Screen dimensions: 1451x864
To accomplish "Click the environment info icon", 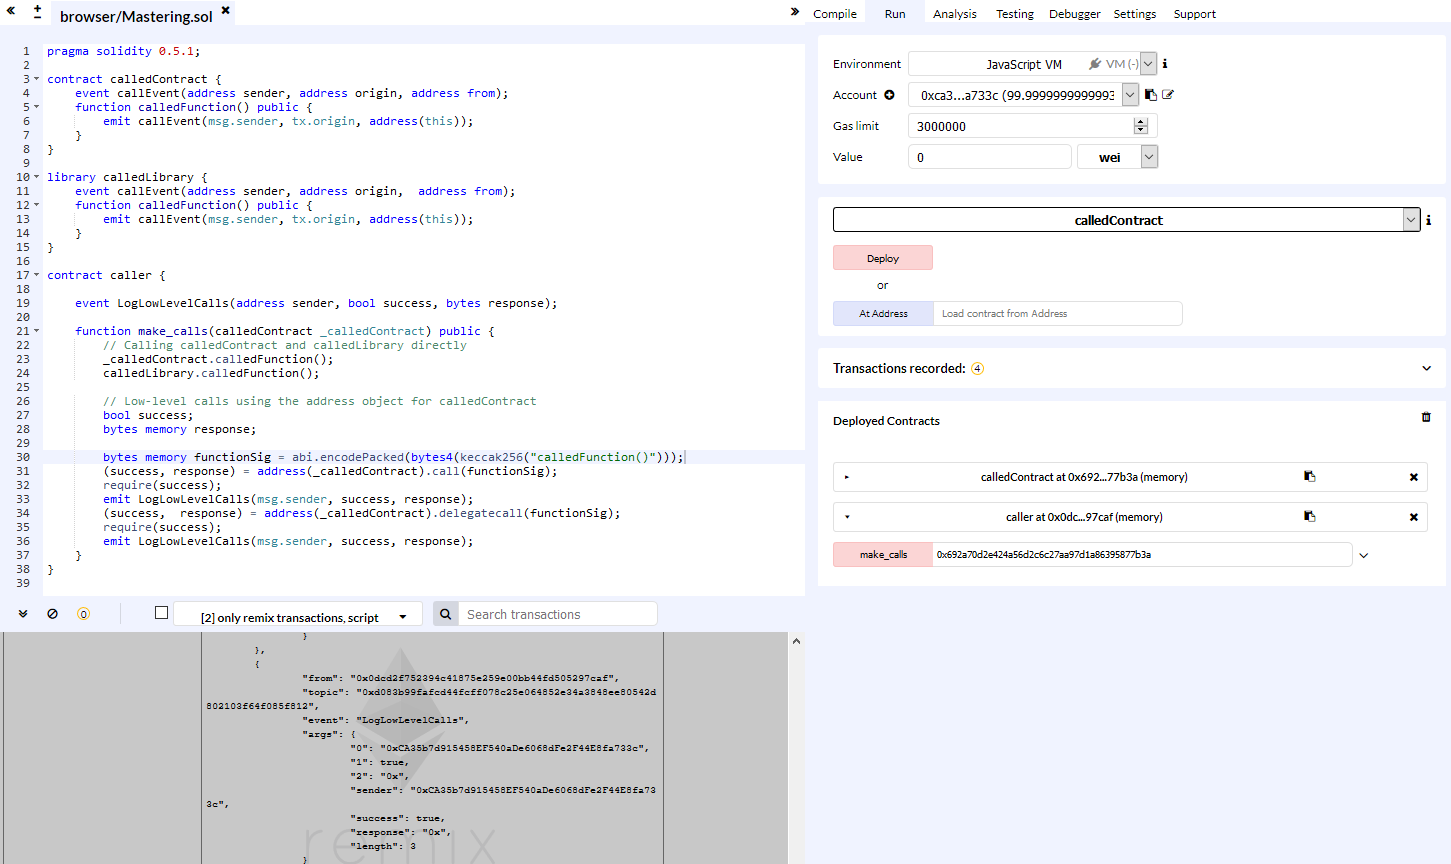I will [1165, 64].
